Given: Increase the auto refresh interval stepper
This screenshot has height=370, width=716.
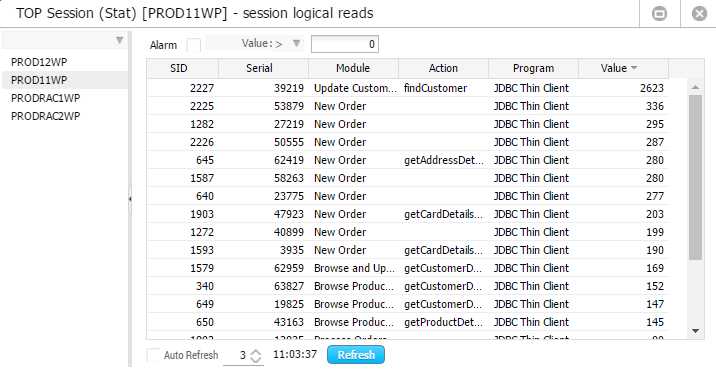Looking at the screenshot, I should [256, 352].
